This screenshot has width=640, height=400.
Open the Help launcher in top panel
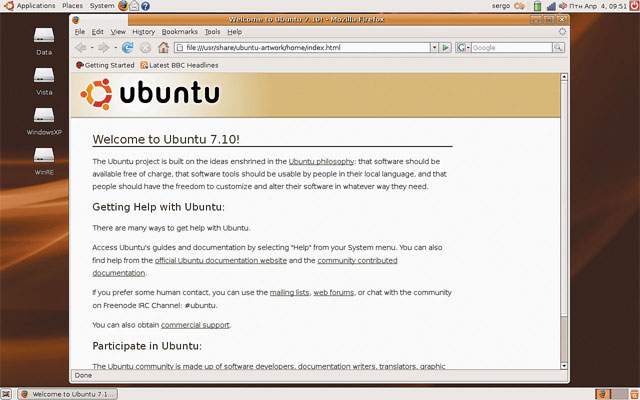tap(145, 6)
